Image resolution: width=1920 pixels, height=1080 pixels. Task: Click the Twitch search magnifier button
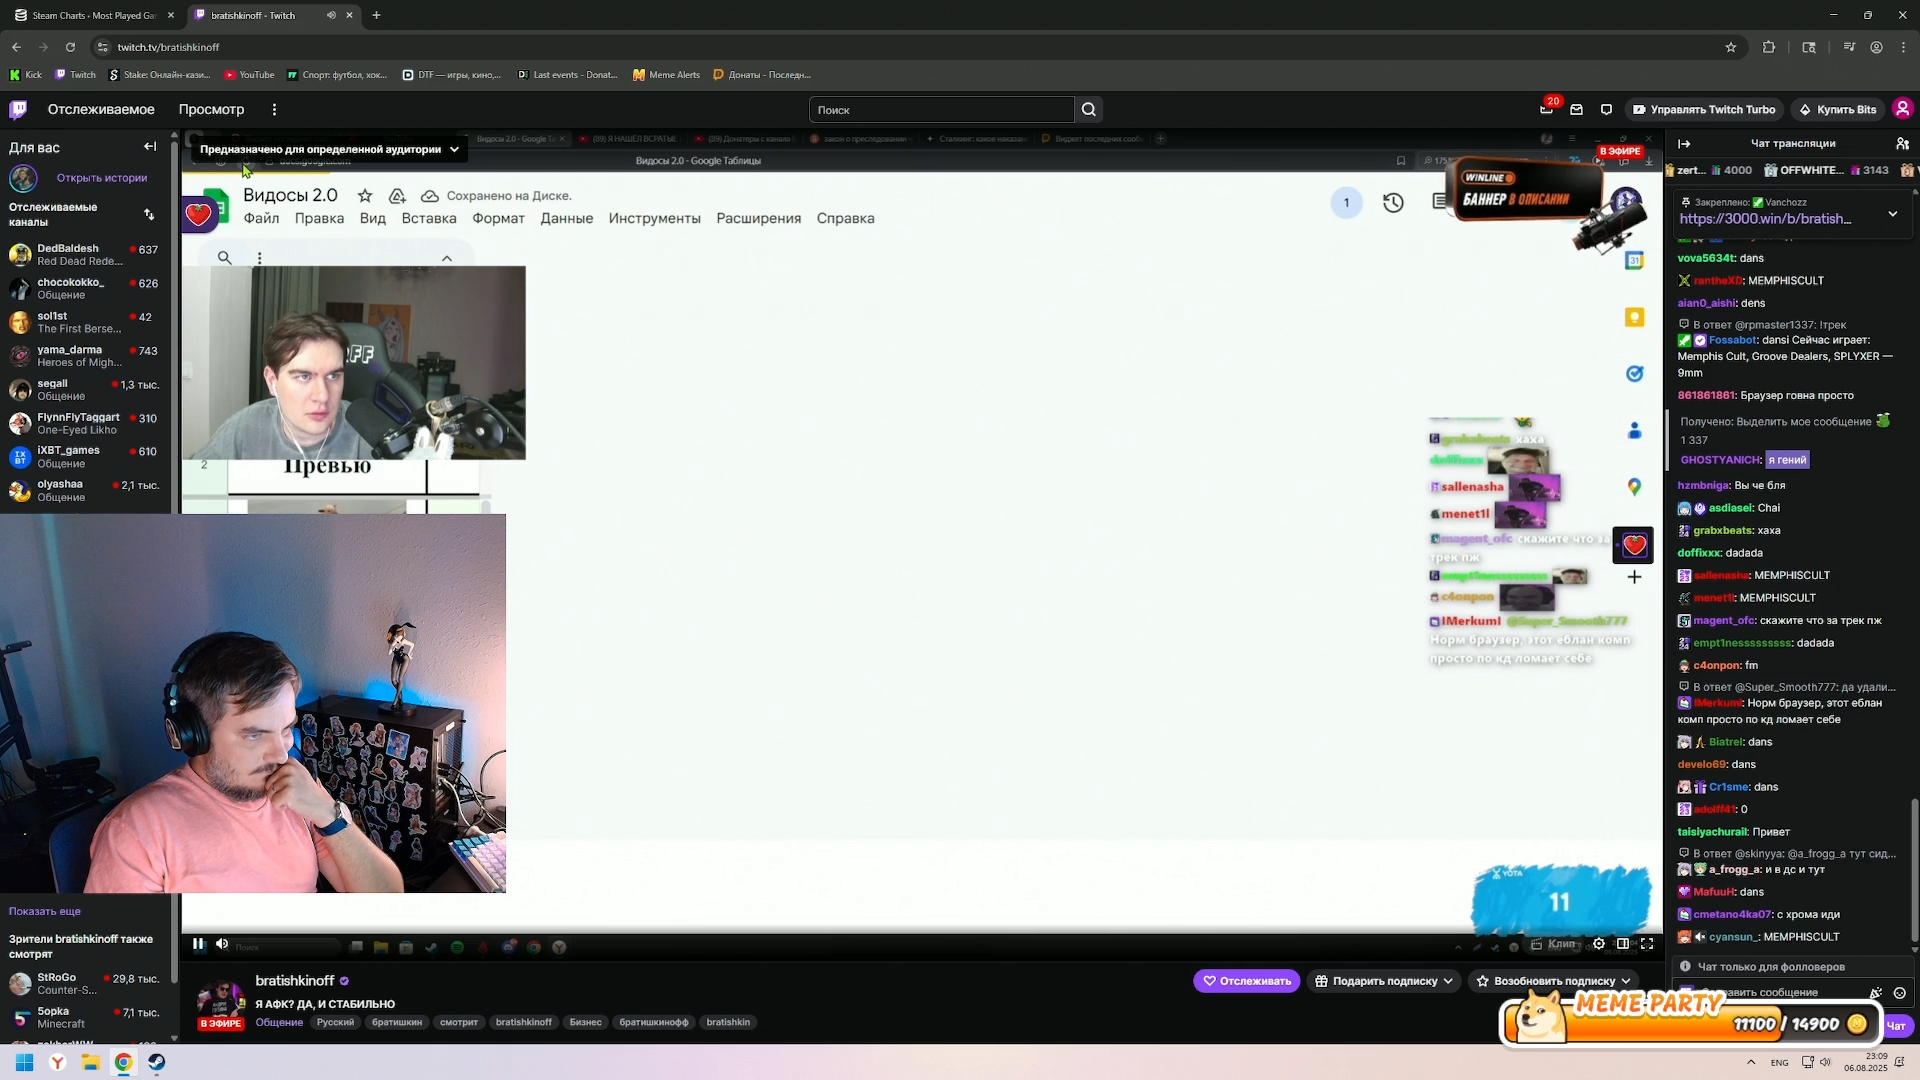click(x=1089, y=110)
